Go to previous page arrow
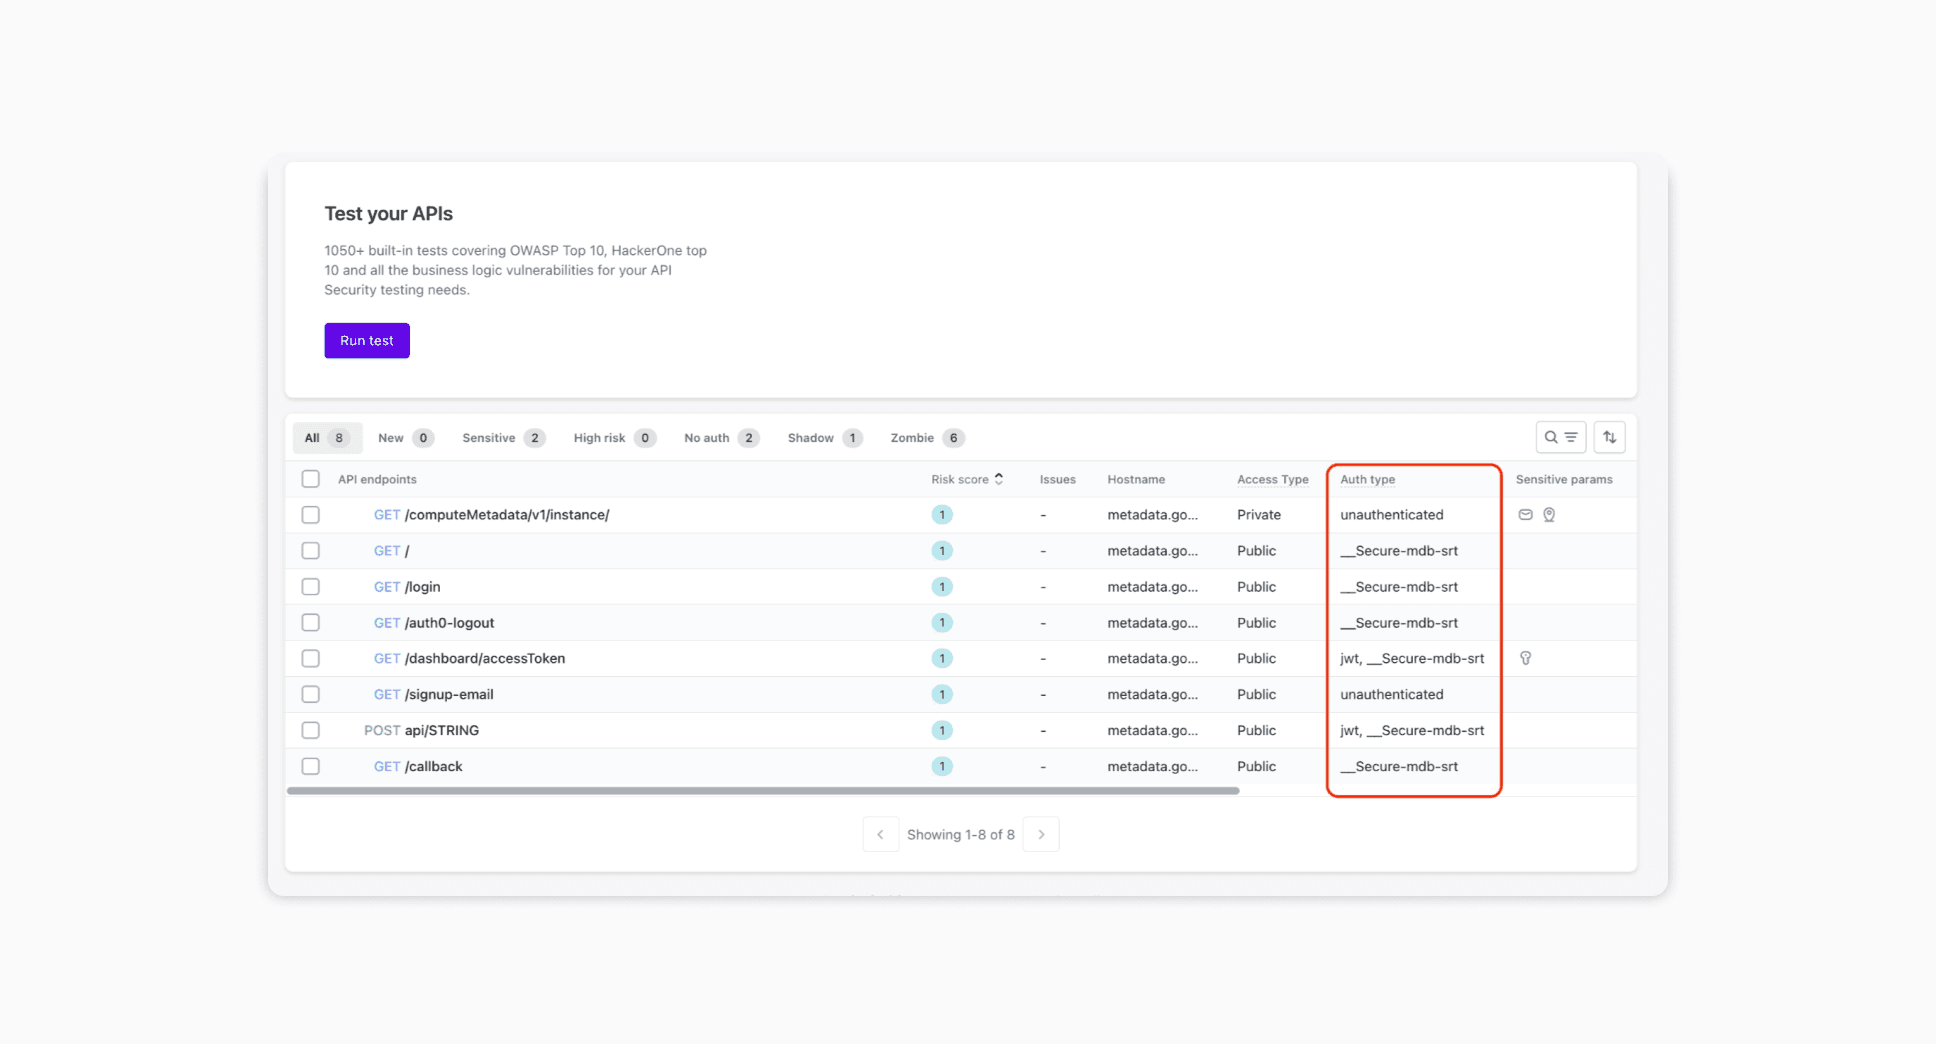1936x1044 pixels. point(880,835)
